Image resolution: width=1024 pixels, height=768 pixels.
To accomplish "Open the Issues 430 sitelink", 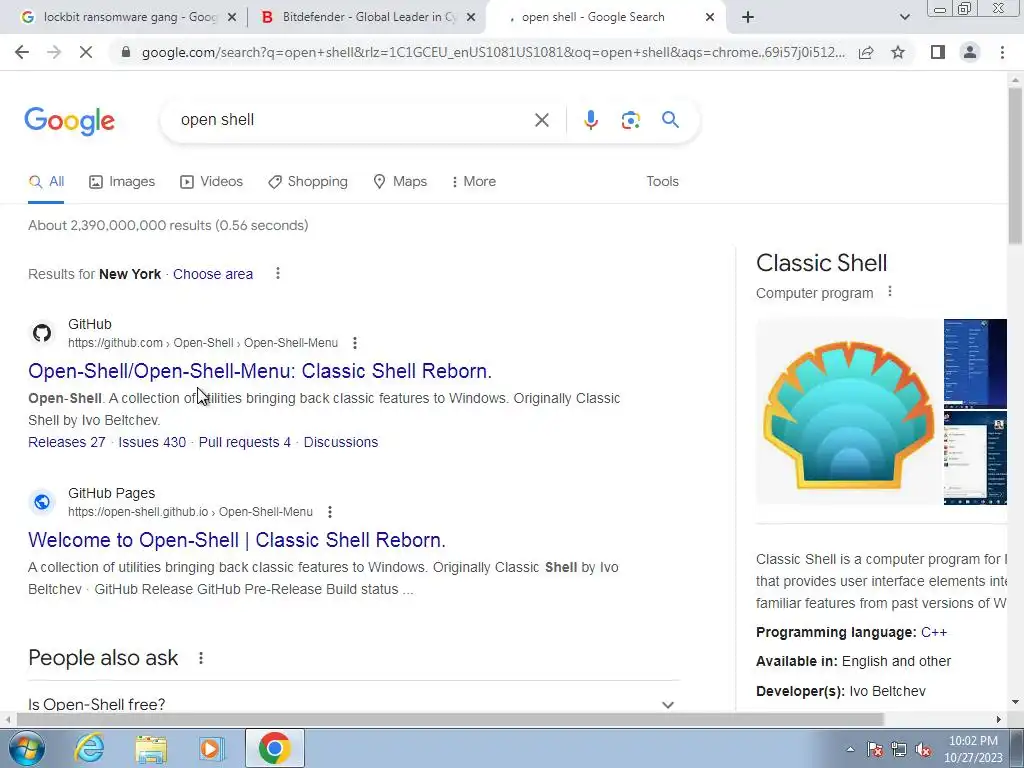I will (152, 442).
